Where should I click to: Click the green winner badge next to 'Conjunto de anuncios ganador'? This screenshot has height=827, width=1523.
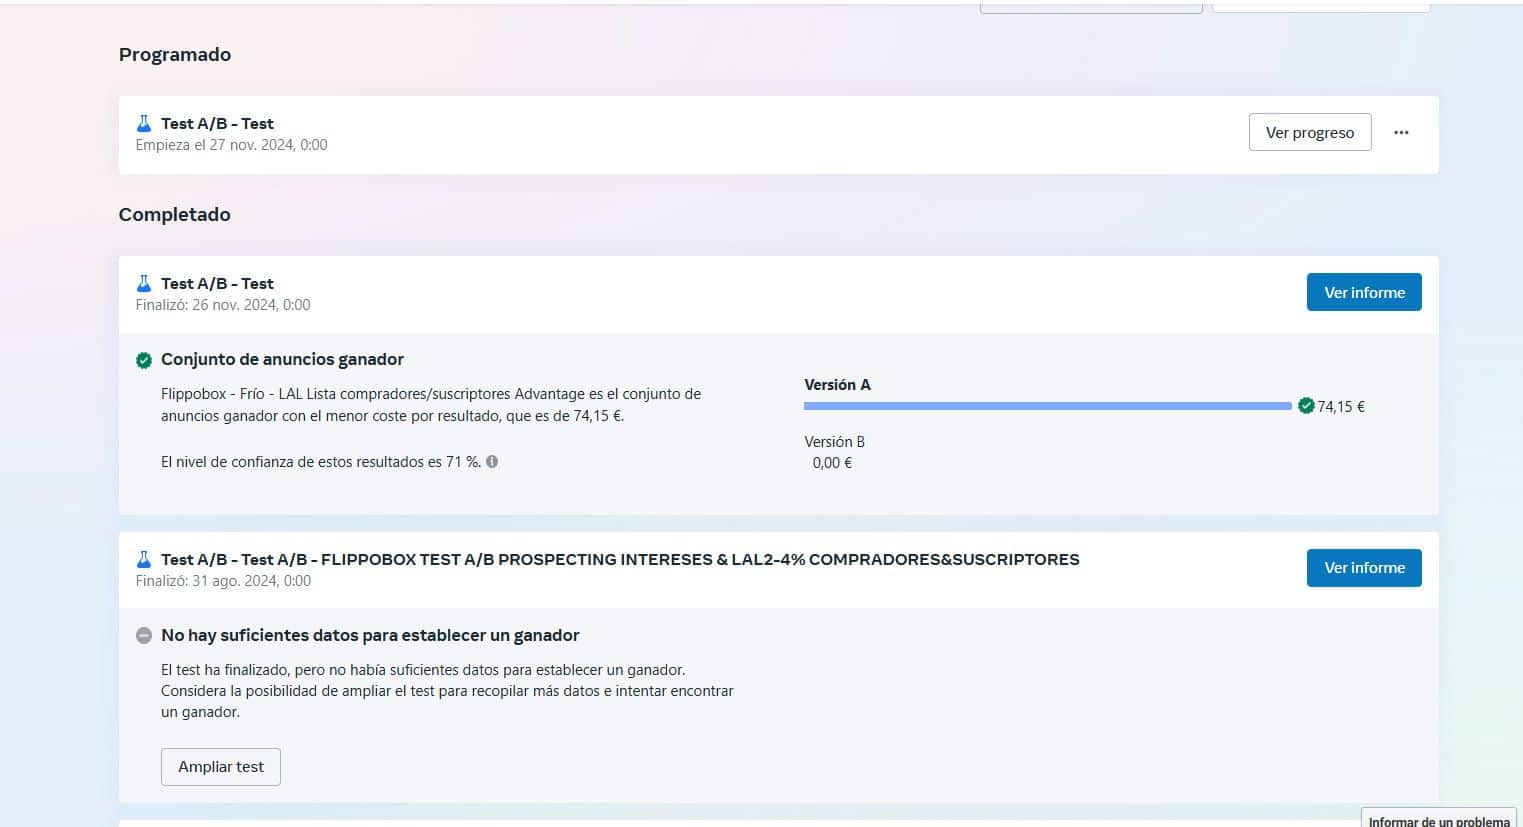[143, 359]
